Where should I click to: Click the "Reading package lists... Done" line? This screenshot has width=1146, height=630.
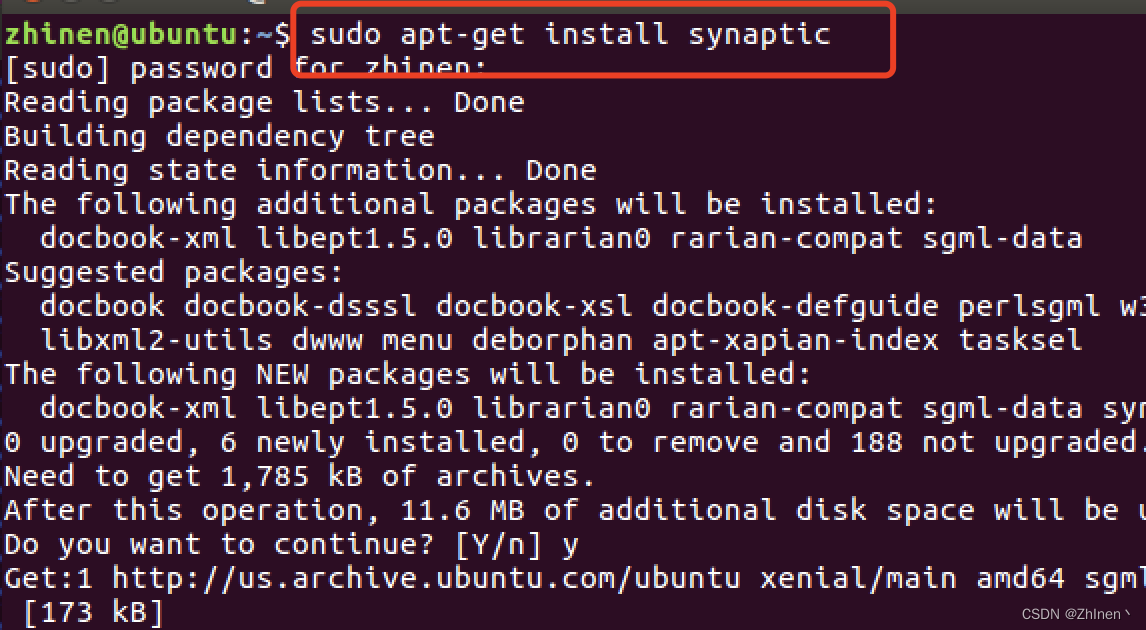264,103
